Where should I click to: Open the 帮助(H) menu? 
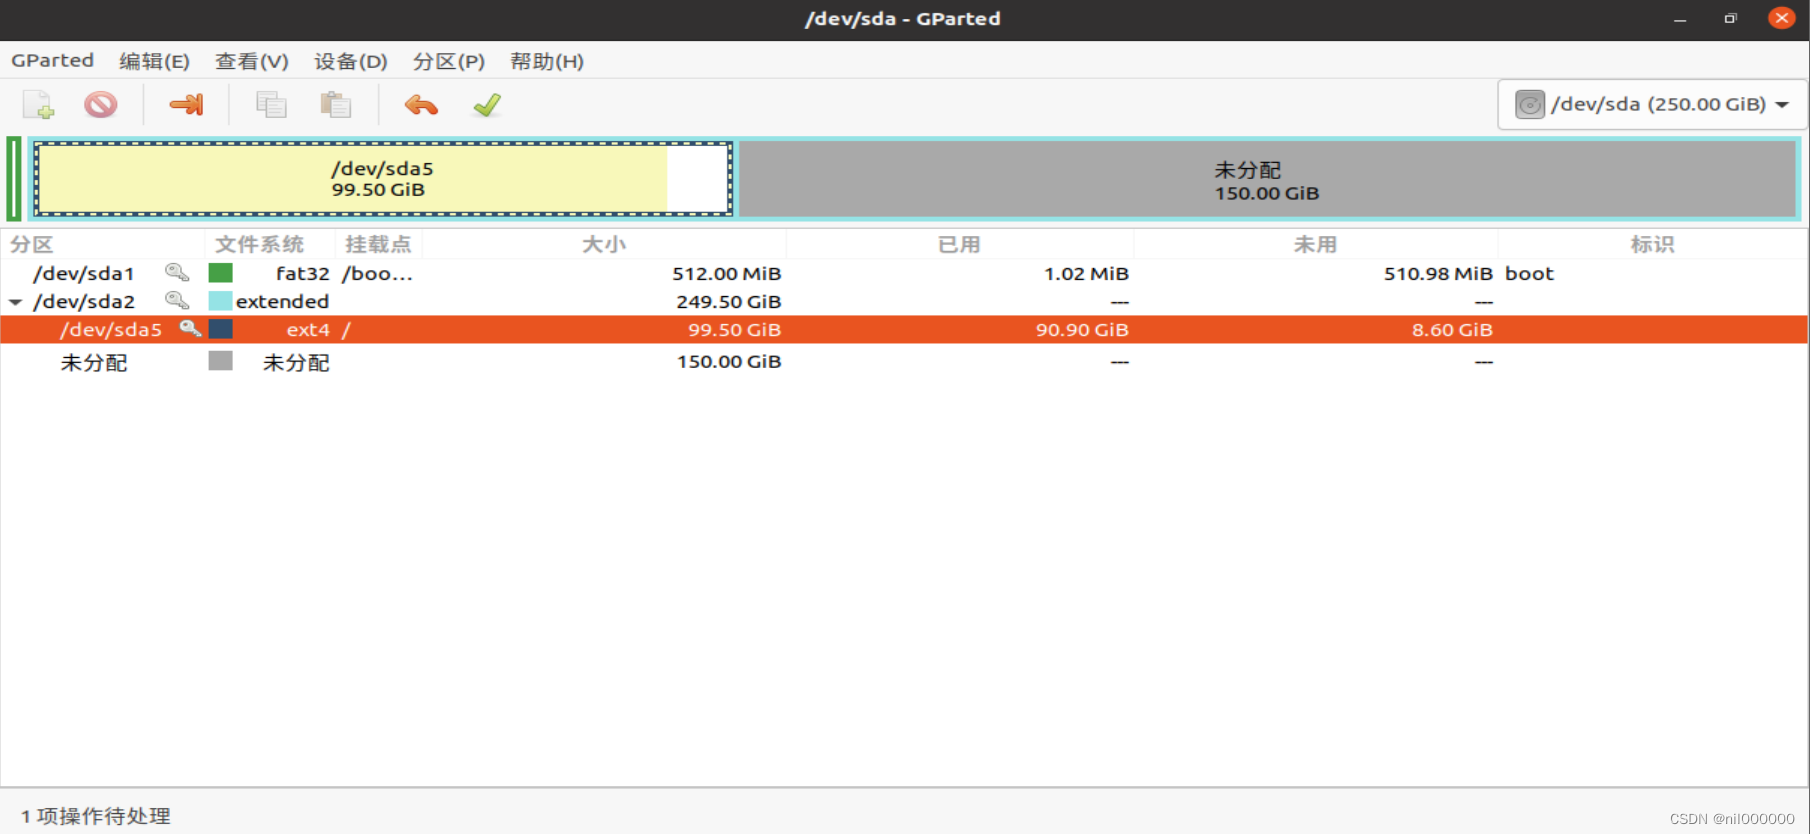coord(546,60)
